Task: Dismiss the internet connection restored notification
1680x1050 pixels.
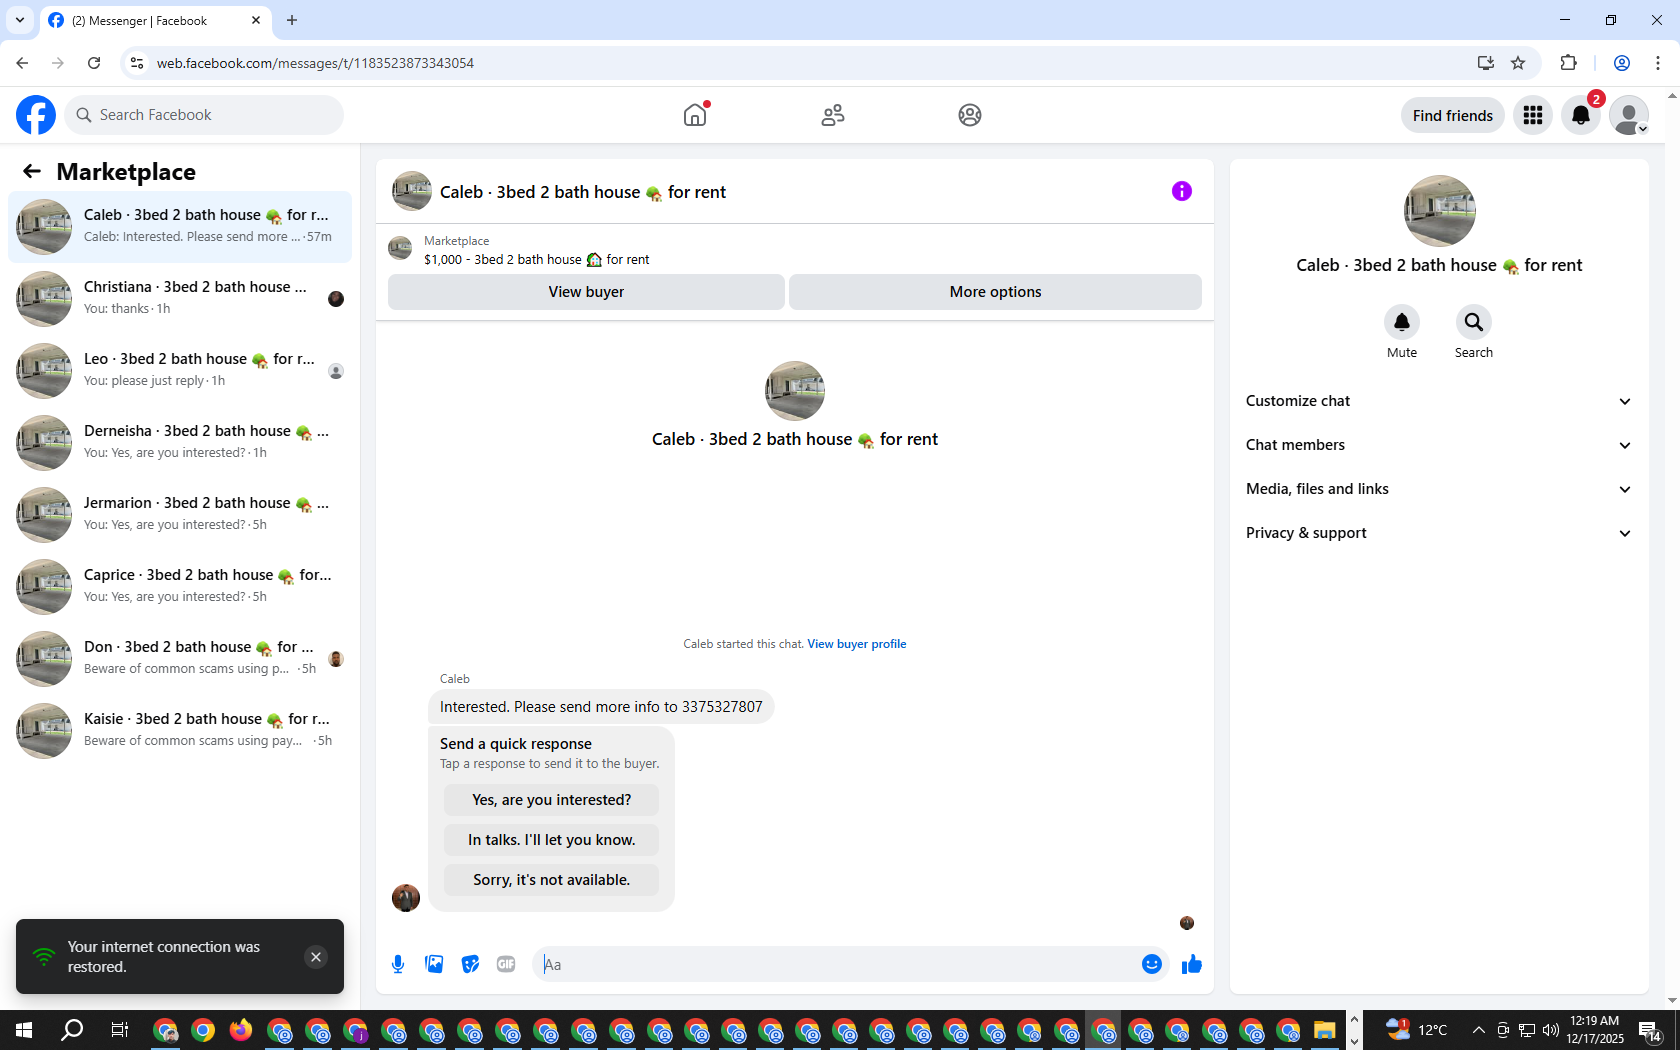Action: coord(316,957)
